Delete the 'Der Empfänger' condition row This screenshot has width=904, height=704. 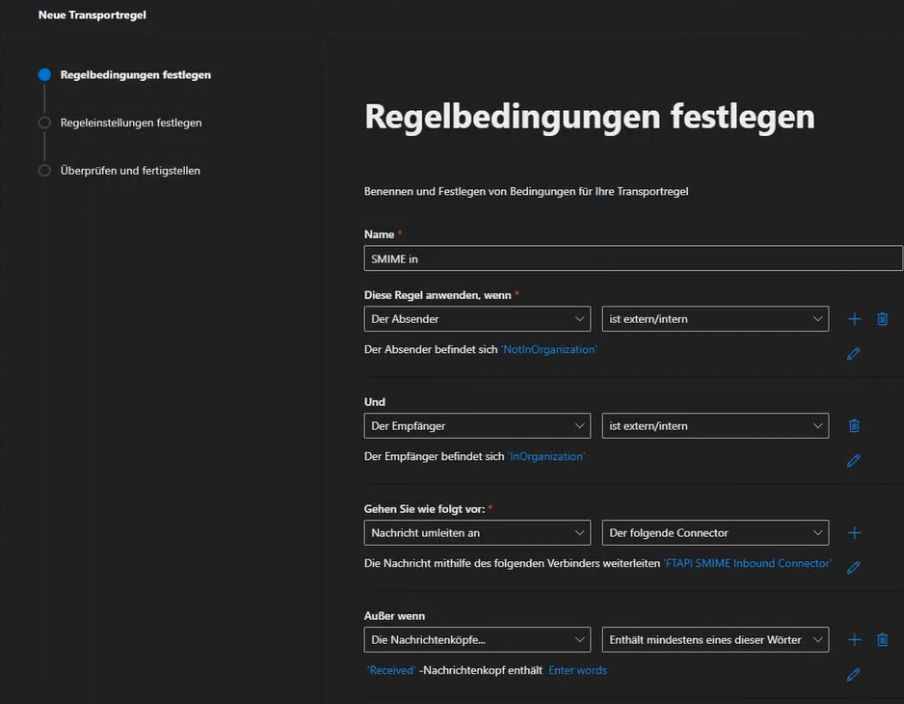tap(854, 426)
